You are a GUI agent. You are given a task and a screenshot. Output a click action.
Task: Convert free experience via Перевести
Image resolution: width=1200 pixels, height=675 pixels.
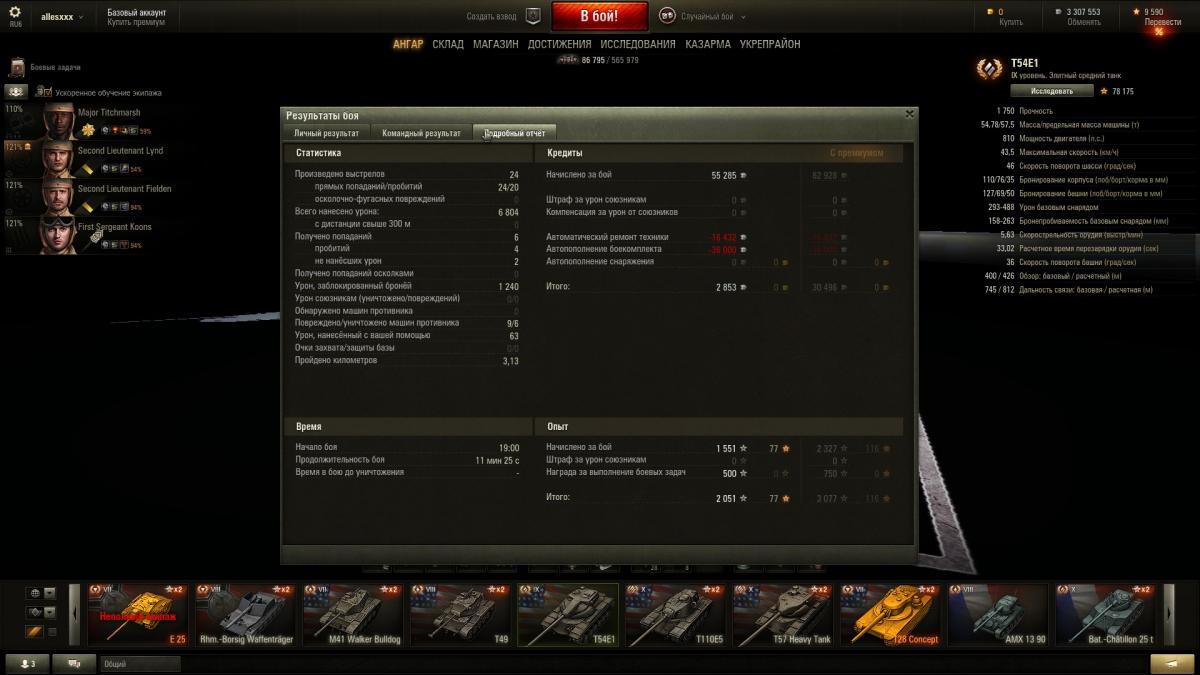pyautogui.click(x=1163, y=22)
